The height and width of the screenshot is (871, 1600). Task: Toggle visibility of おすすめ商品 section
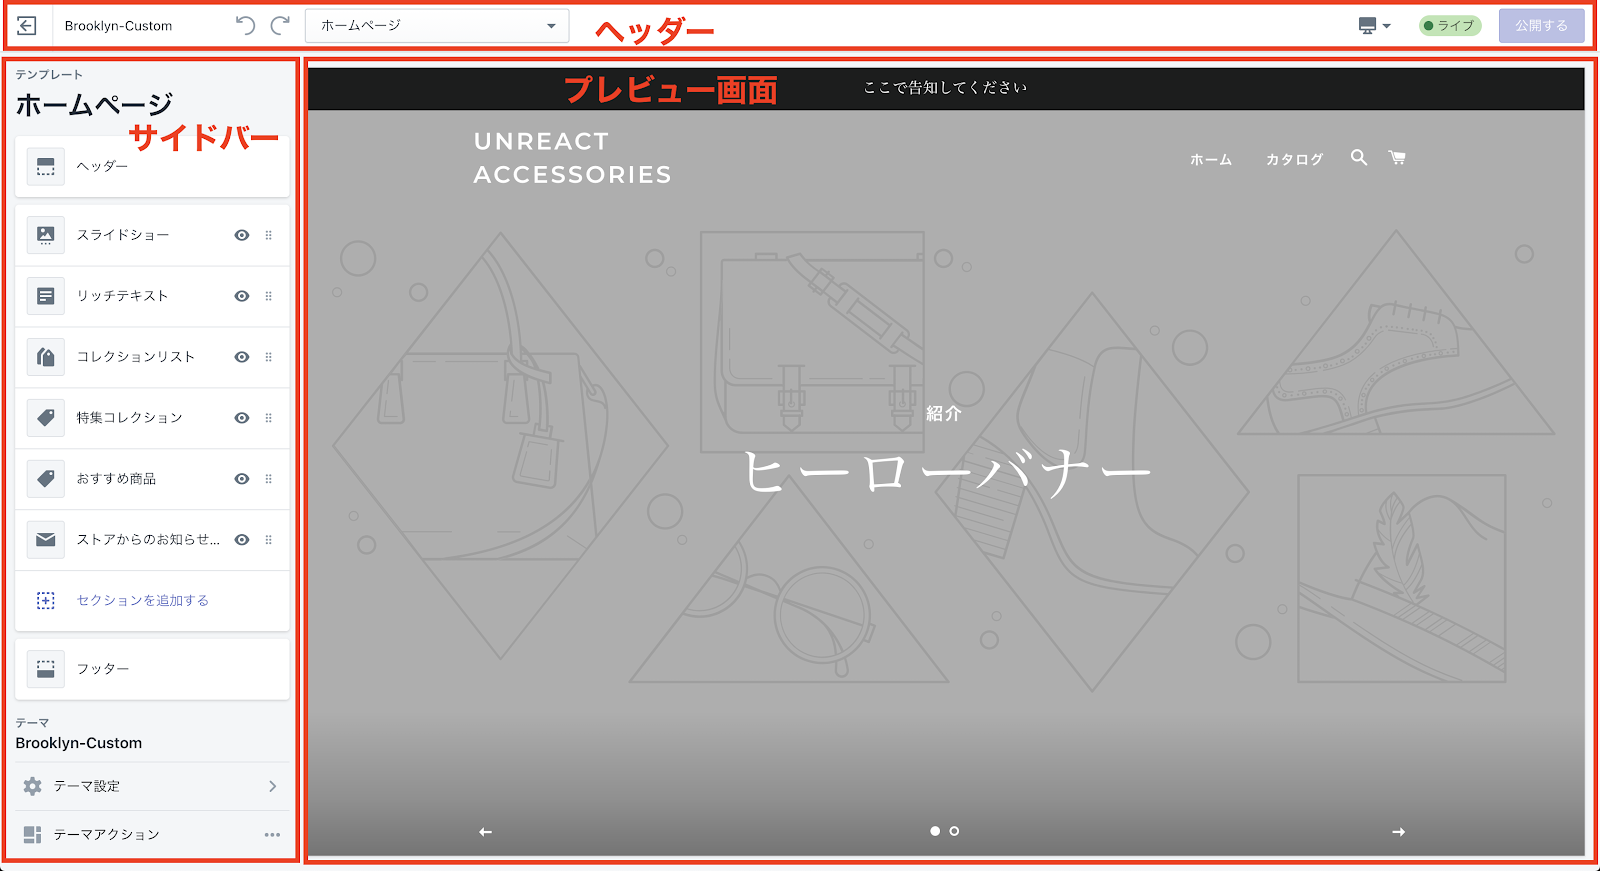click(242, 479)
